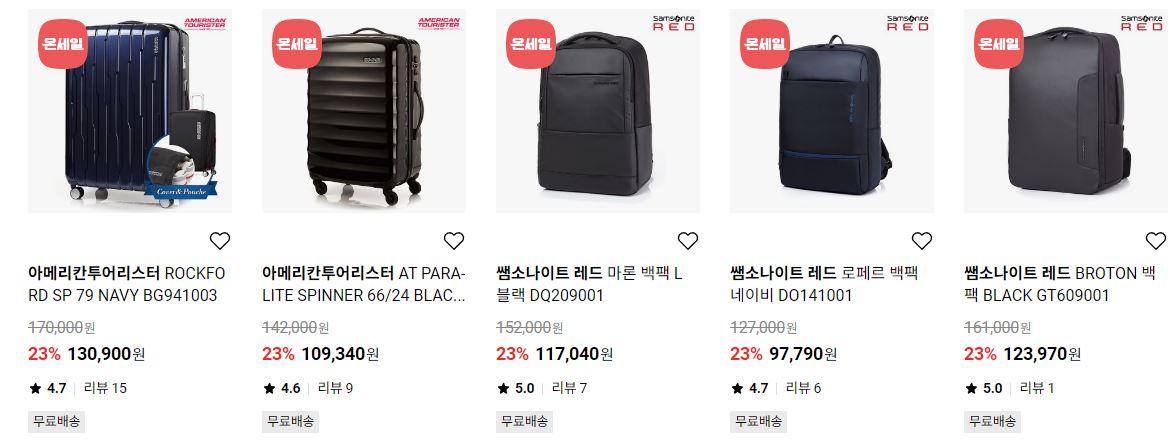Viewport: 1172px width, 442px height.
Task: Open navy ROCKFORD suitcase product image
Action: [x=130, y=111]
